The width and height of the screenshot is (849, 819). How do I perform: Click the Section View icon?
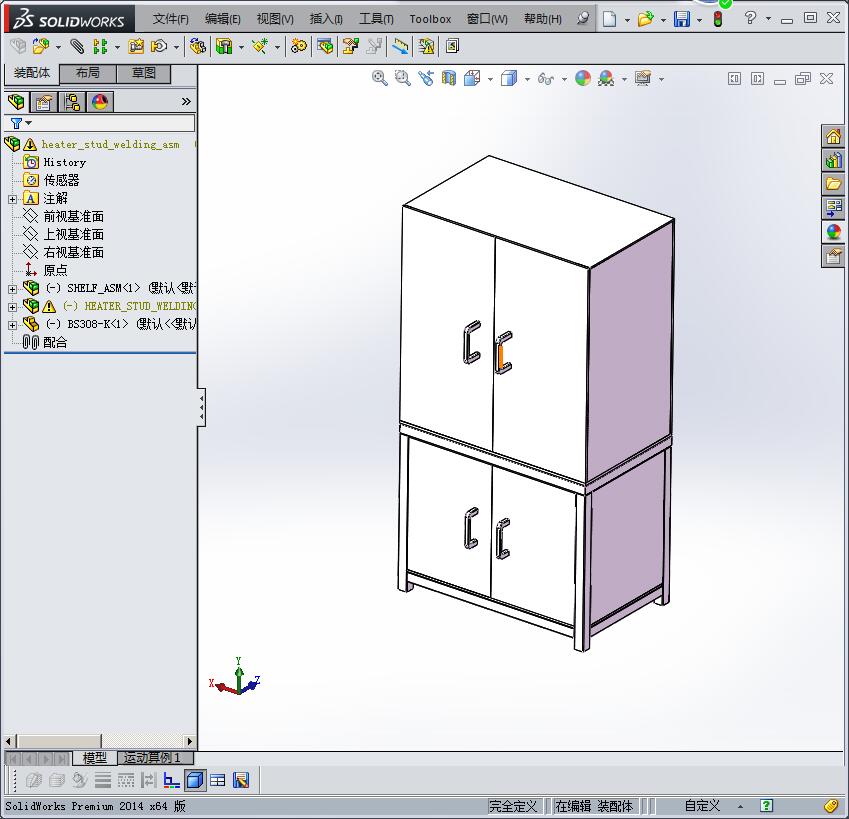point(448,78)
